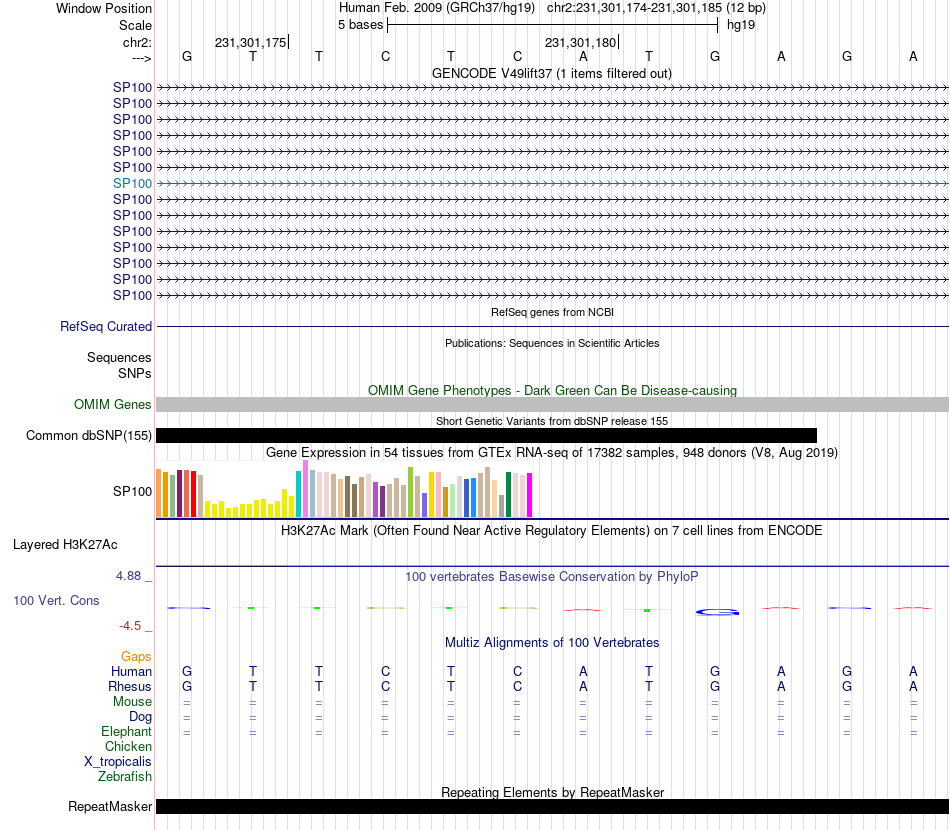This screenshot has width=950, height=830.
Task: Click the large blue G in conservation track
Action: coord(717,612)
